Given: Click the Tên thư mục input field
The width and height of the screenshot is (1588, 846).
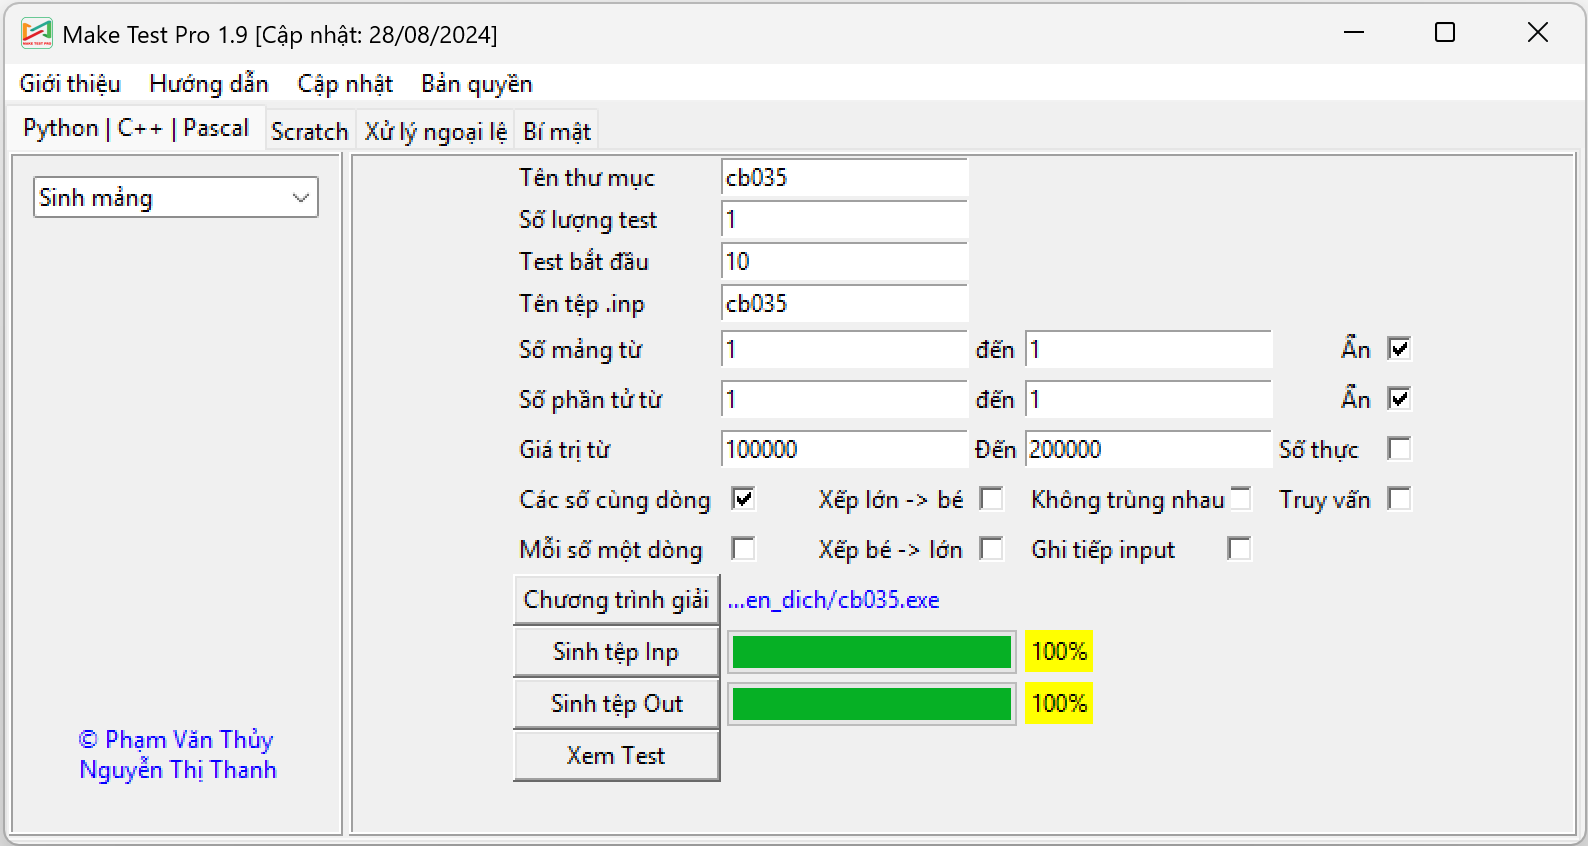Looking at the screenshot, I should 845,178.
